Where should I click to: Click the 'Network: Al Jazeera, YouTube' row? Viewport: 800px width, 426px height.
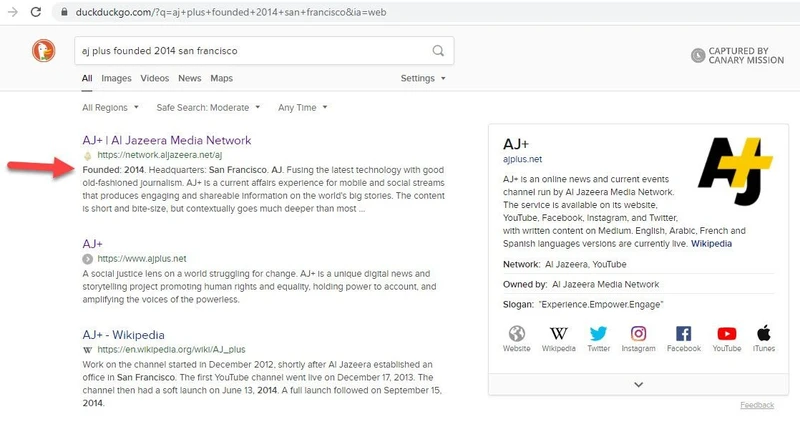pyautogui.click(x=638, y=264)
